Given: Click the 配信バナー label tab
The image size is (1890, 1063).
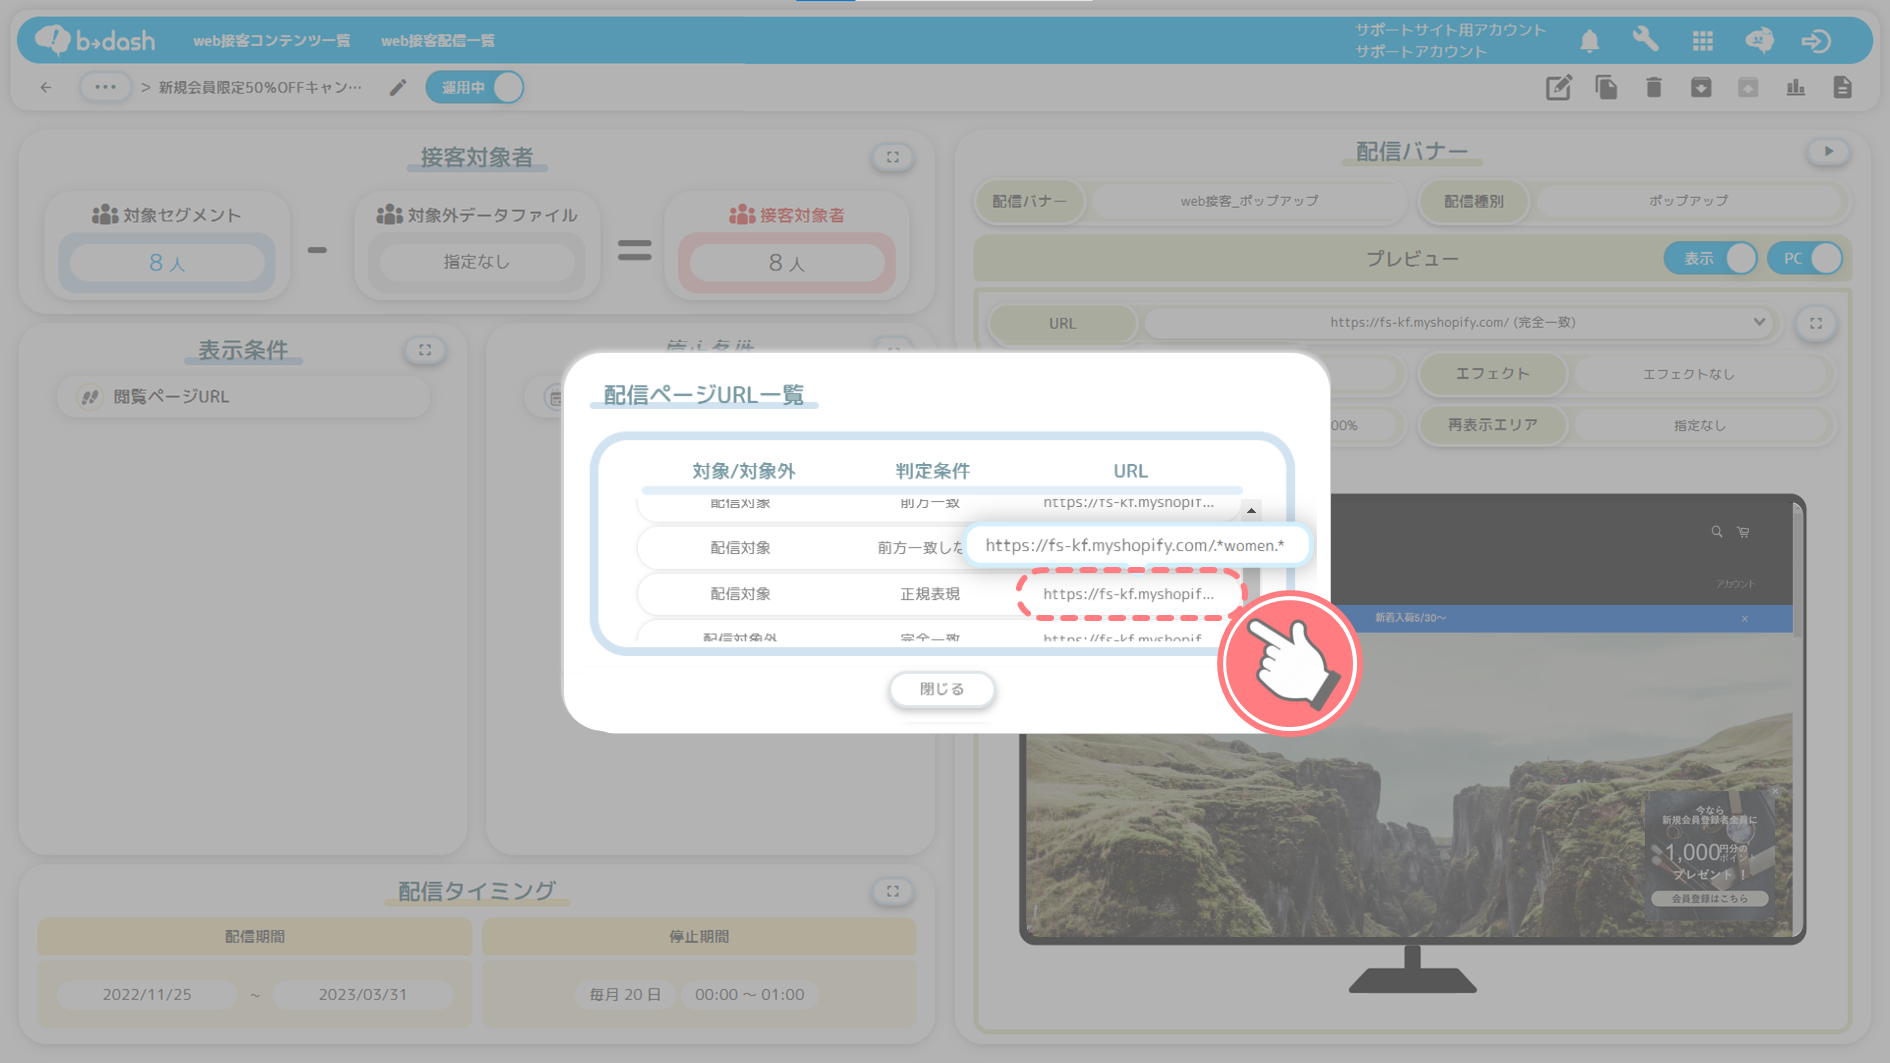Looking at the screenshot, I should [x=1029, y=201].
